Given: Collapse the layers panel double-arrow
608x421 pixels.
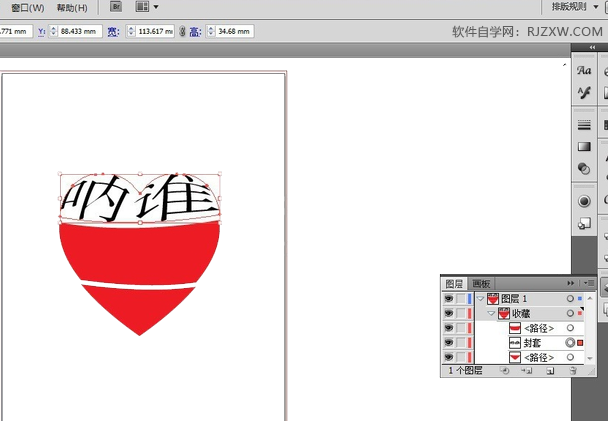Looking at the screenshot, I should click(570, 283).
